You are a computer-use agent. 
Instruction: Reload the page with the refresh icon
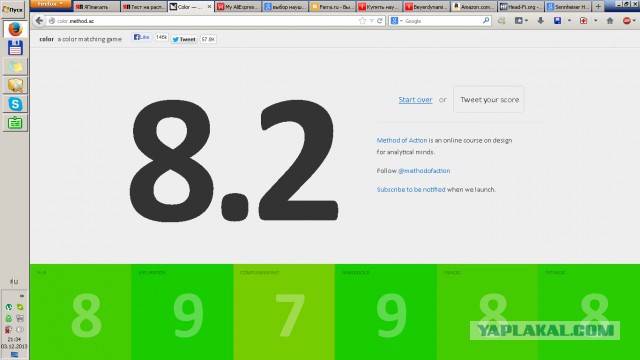pyautogui.click(x=380, y=21)
